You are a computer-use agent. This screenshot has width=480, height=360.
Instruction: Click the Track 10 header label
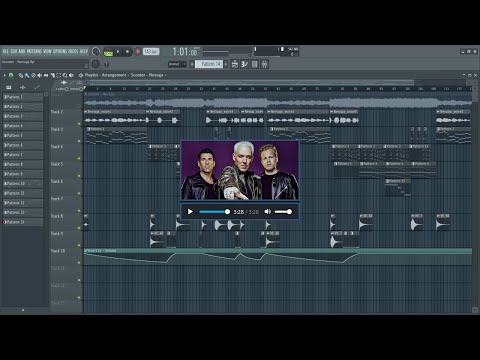(58, 251)
